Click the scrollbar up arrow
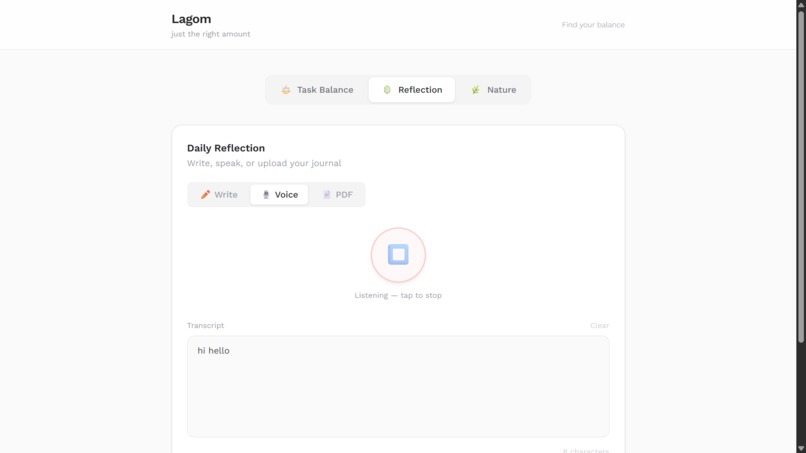Image resolution: width=806 pixels, height=453 pixels. click(801, 4)
